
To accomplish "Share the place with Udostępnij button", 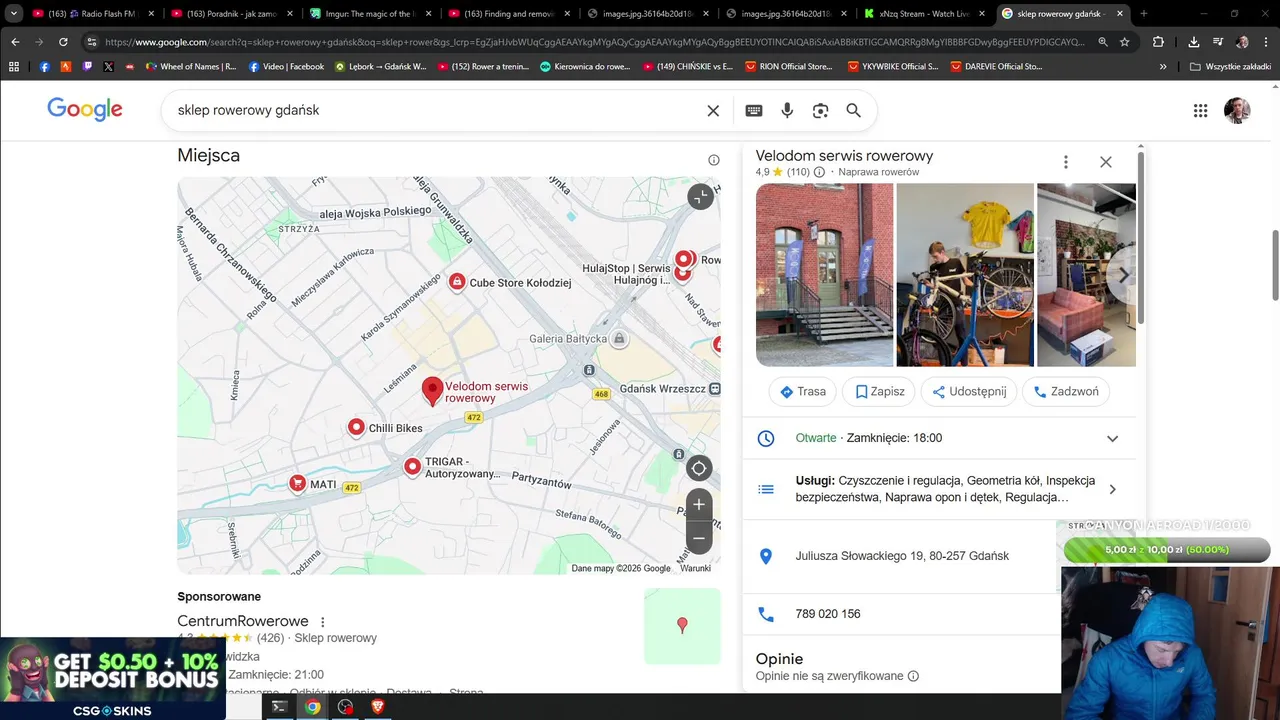I will pyautogui.click(x=968, y=392).
